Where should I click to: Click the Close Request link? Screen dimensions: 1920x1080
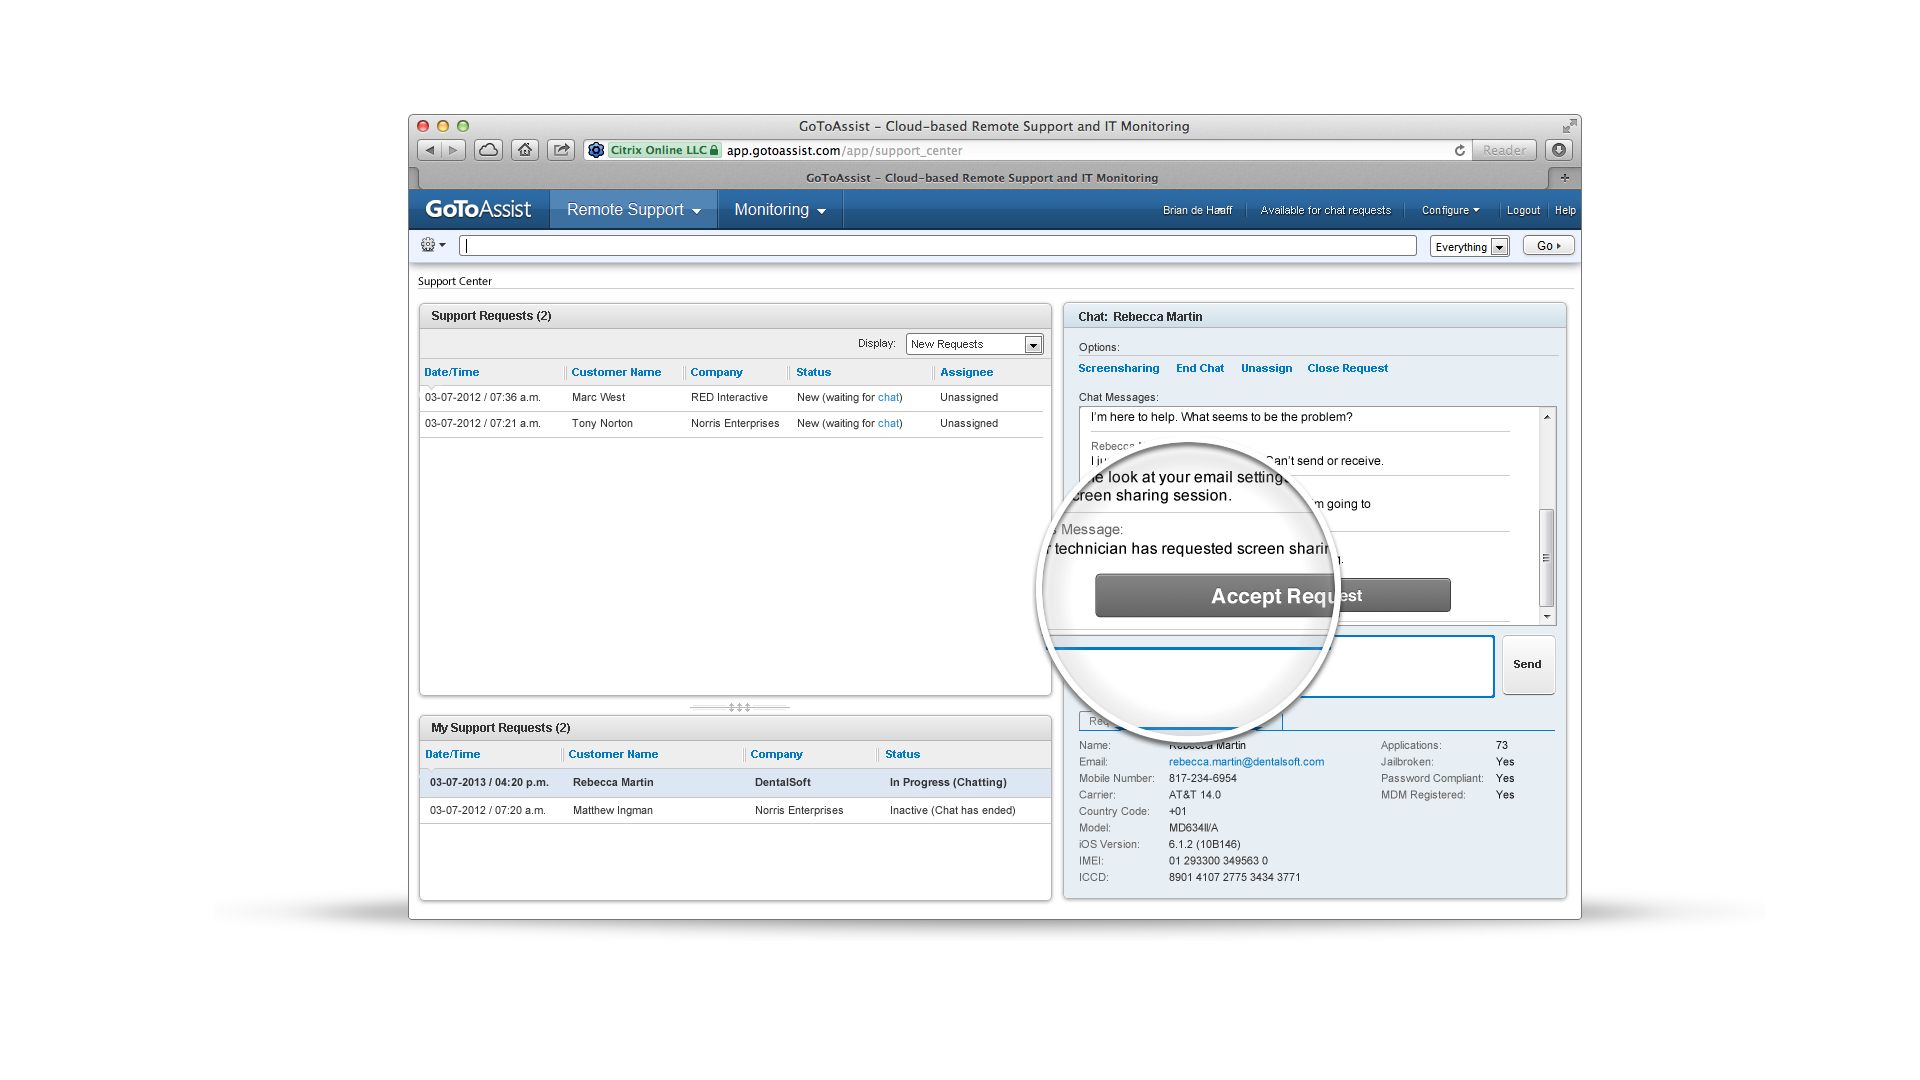pos(1347,368)
